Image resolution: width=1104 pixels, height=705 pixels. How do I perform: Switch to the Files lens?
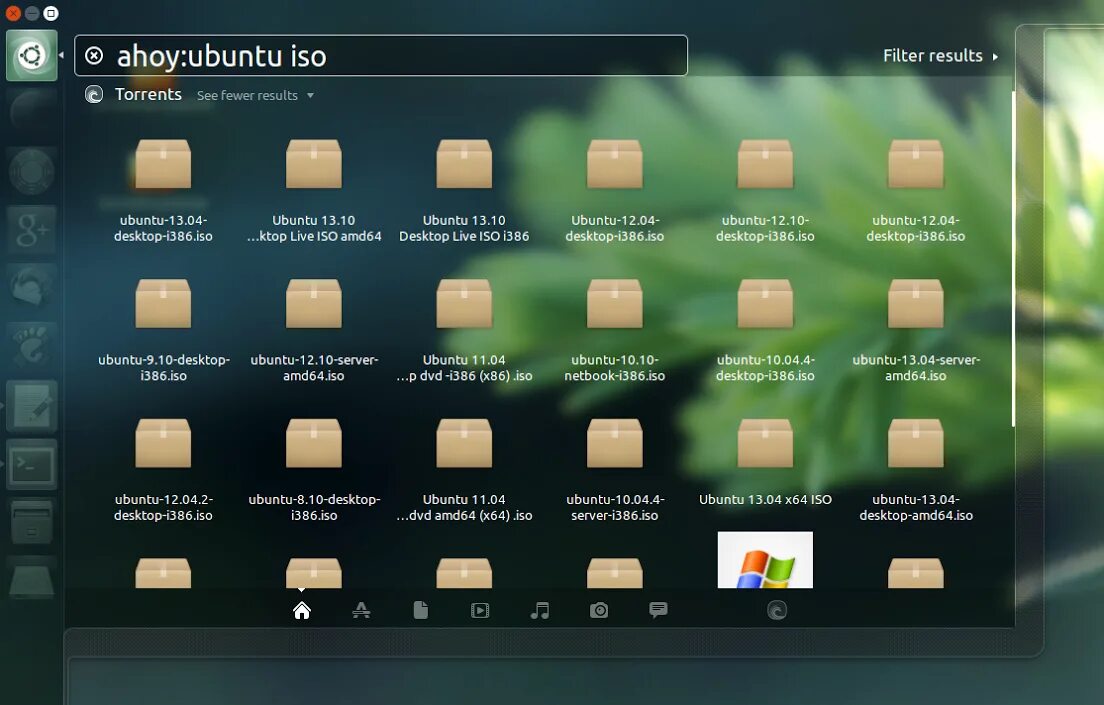[420, 610]
